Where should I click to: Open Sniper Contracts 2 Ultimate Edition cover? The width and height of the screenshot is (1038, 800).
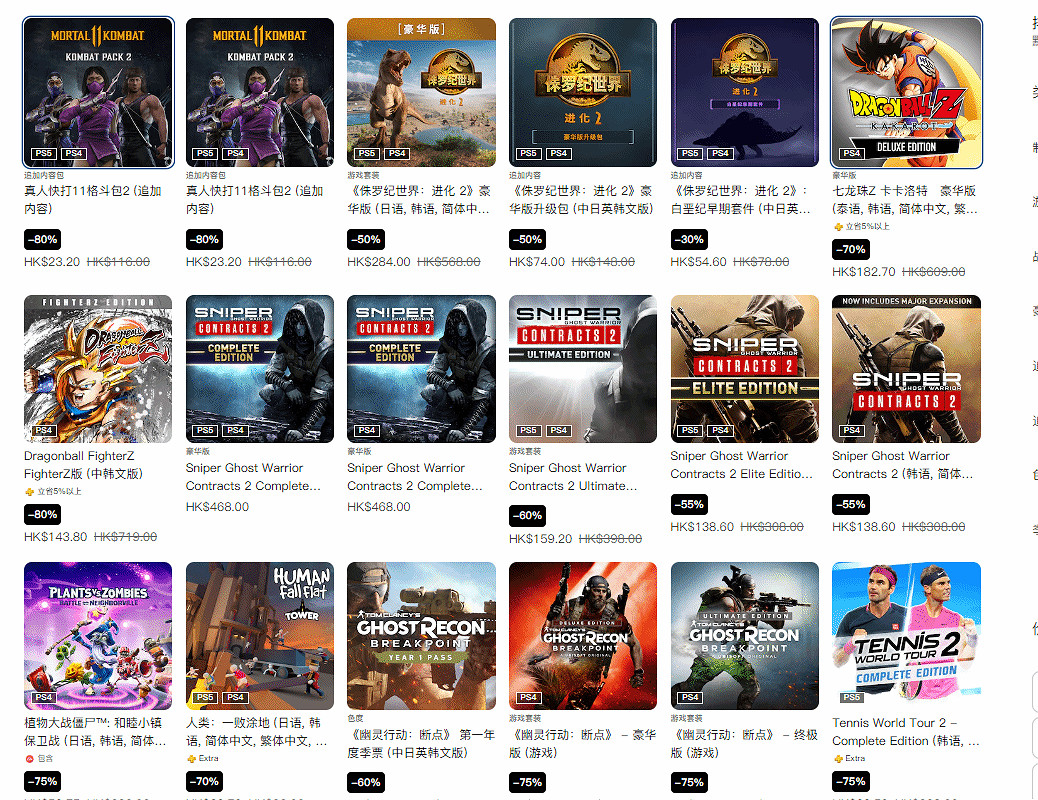(583, 369)
